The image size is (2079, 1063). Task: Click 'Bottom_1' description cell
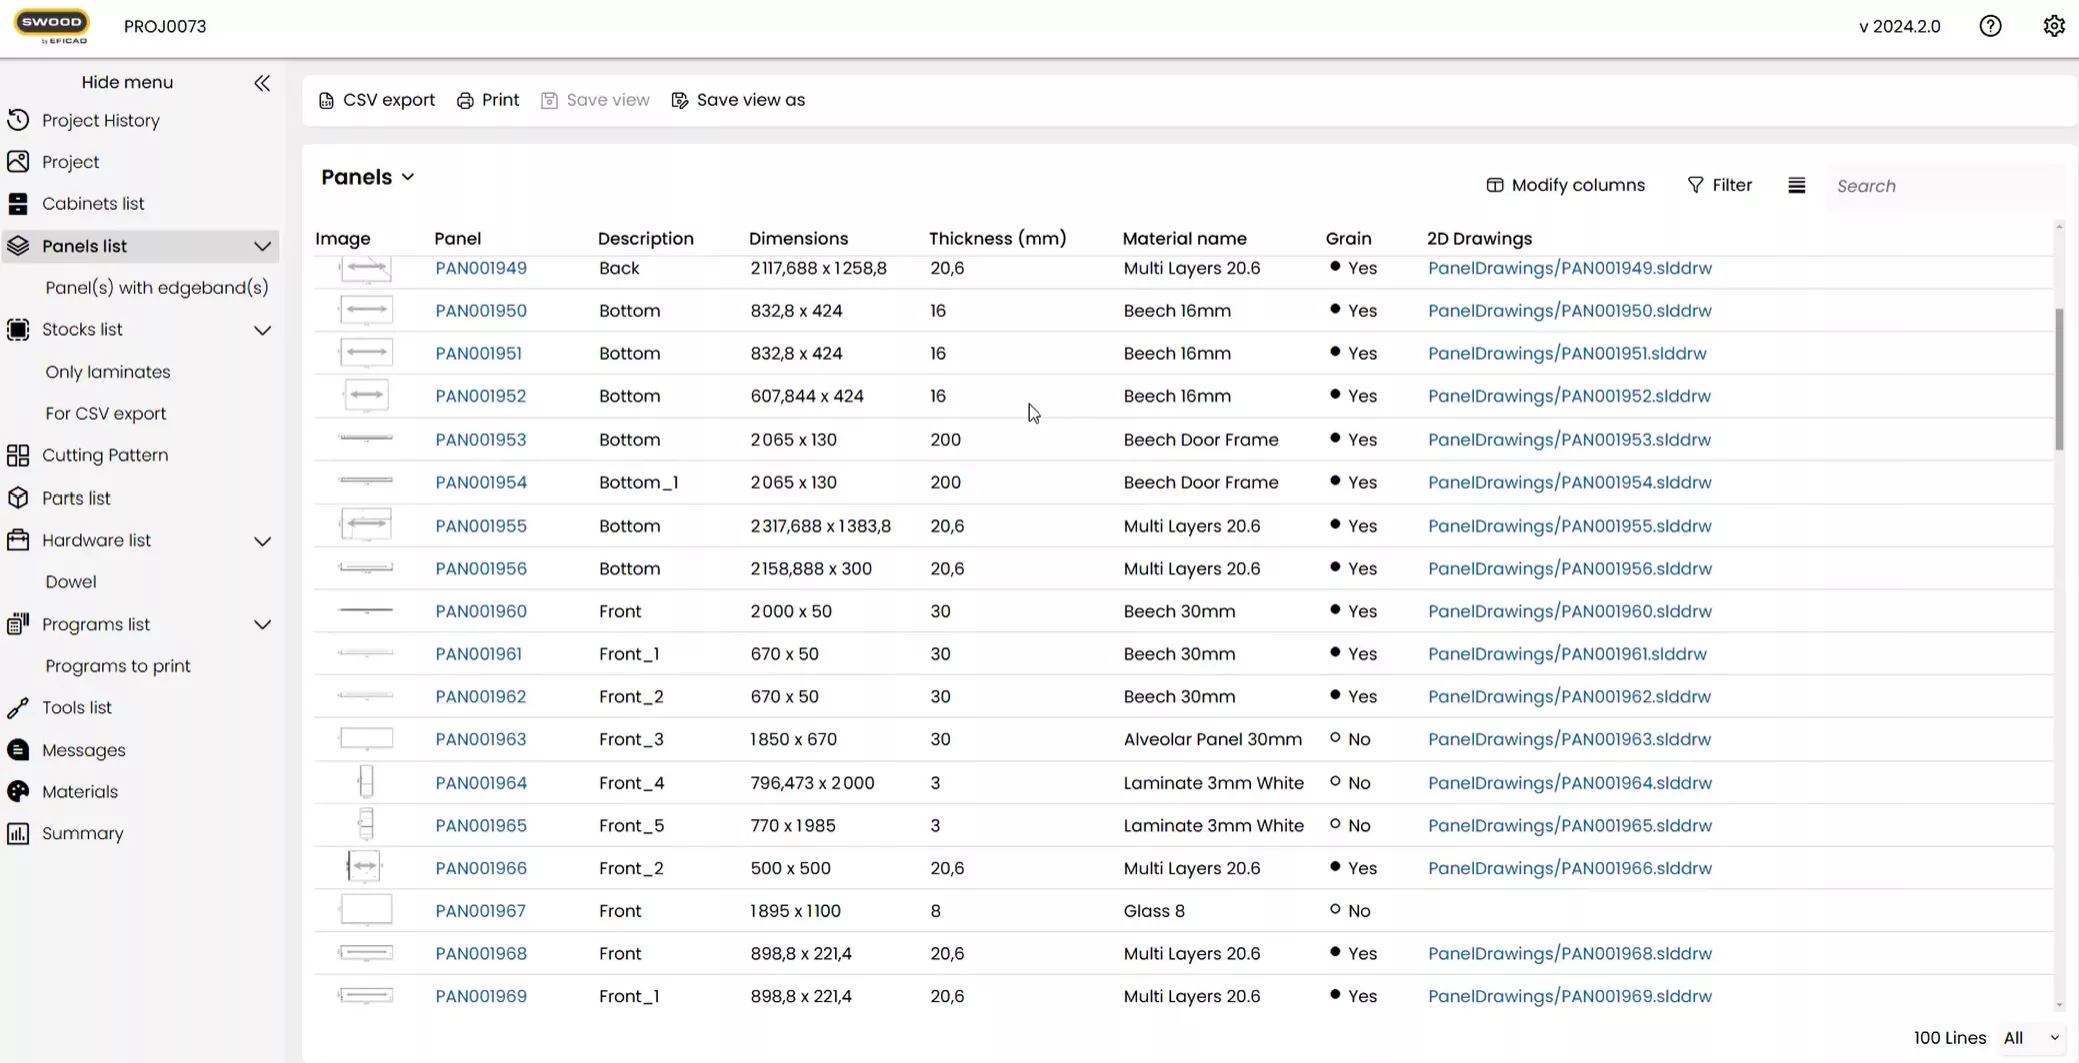tap(638, 482)
